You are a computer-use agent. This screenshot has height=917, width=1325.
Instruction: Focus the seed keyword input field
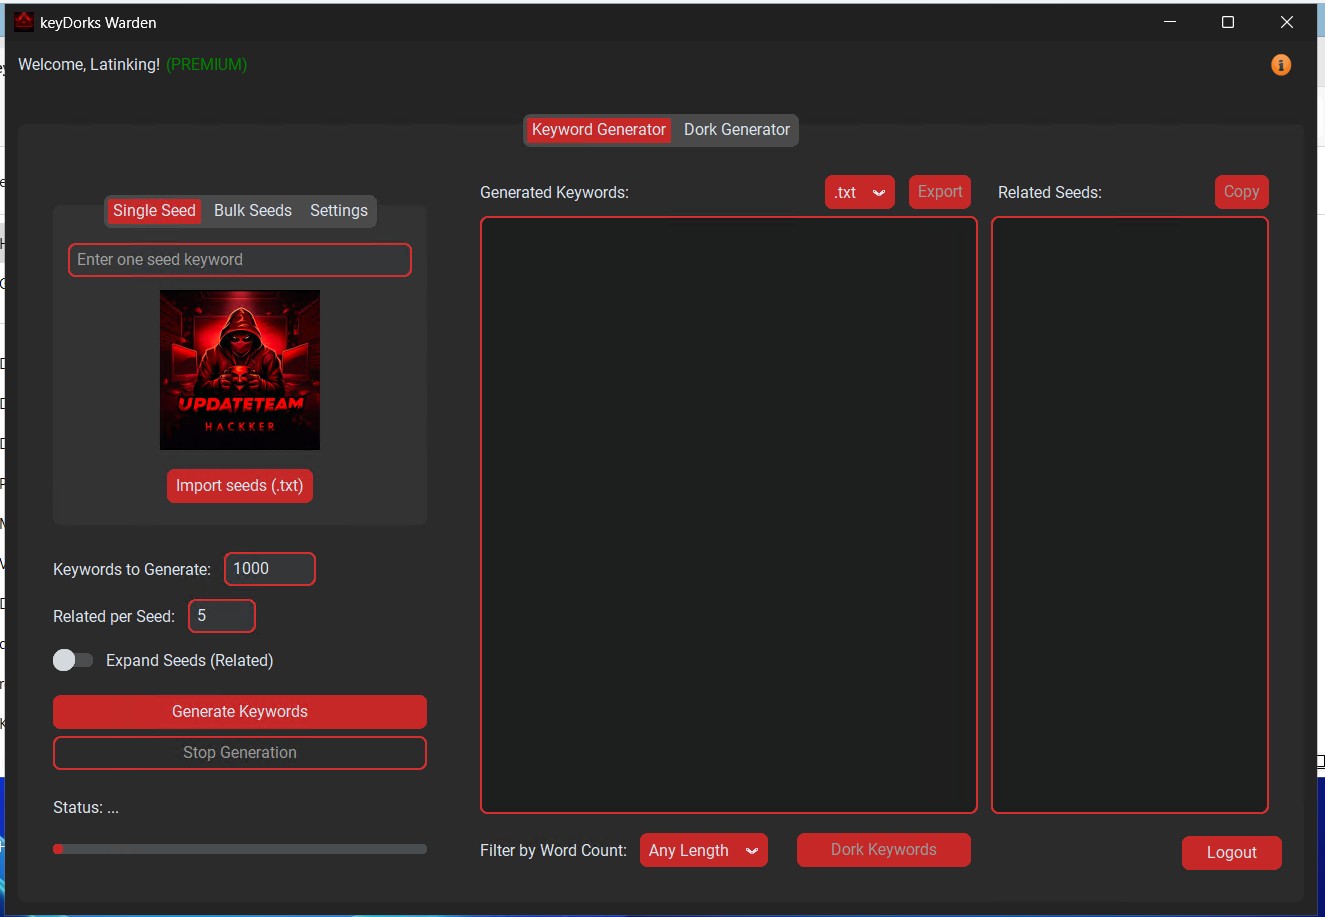[240, 260]
